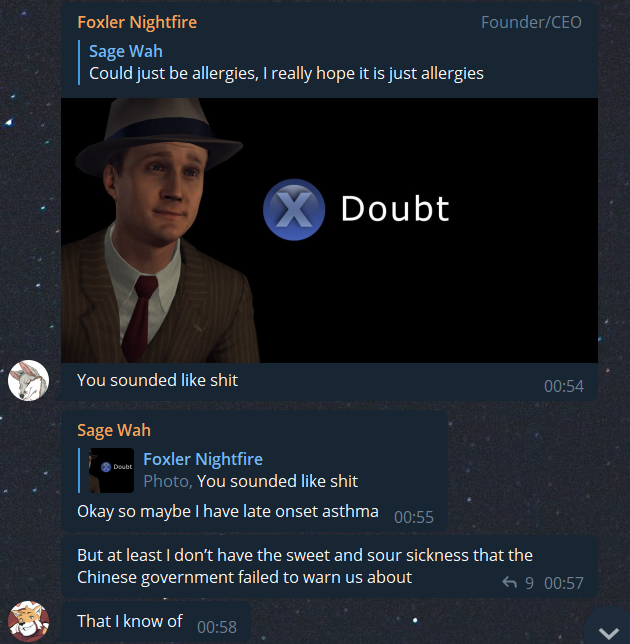Viewport: 630px width, 644px height.
Task: Click the reply arrow icon showing 9 replies
Action: pyautogui.click(x=510, y=582)
